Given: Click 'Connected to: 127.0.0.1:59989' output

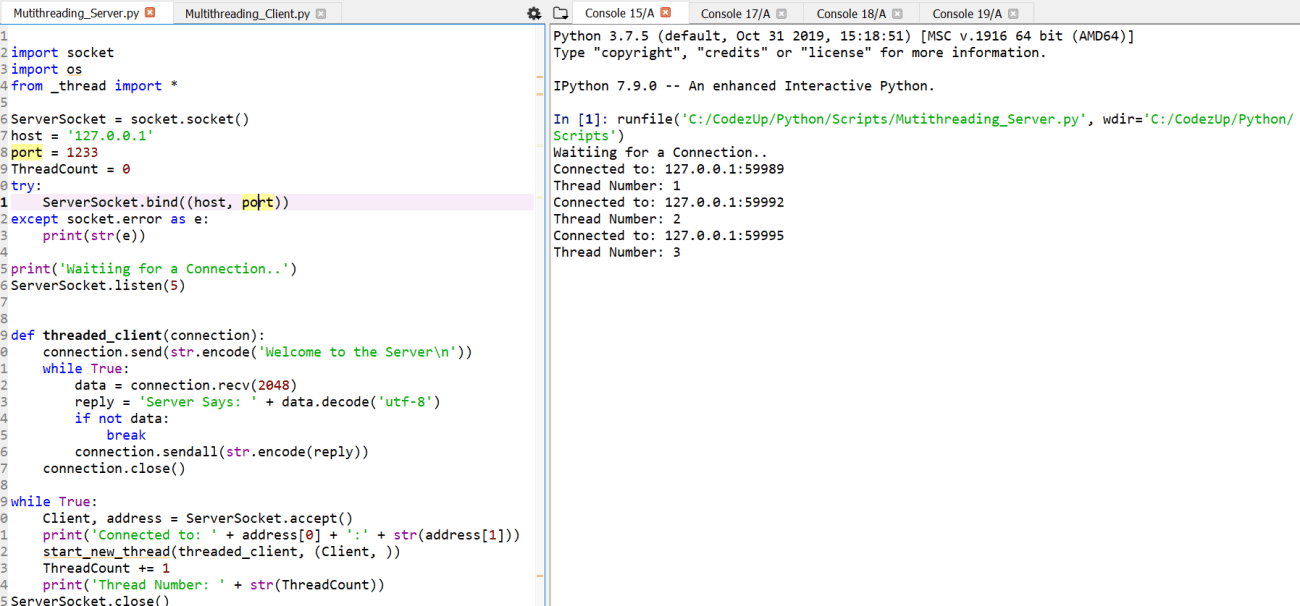Looking at the screenshot, I should pyautogui.click(x=669, y=169).
